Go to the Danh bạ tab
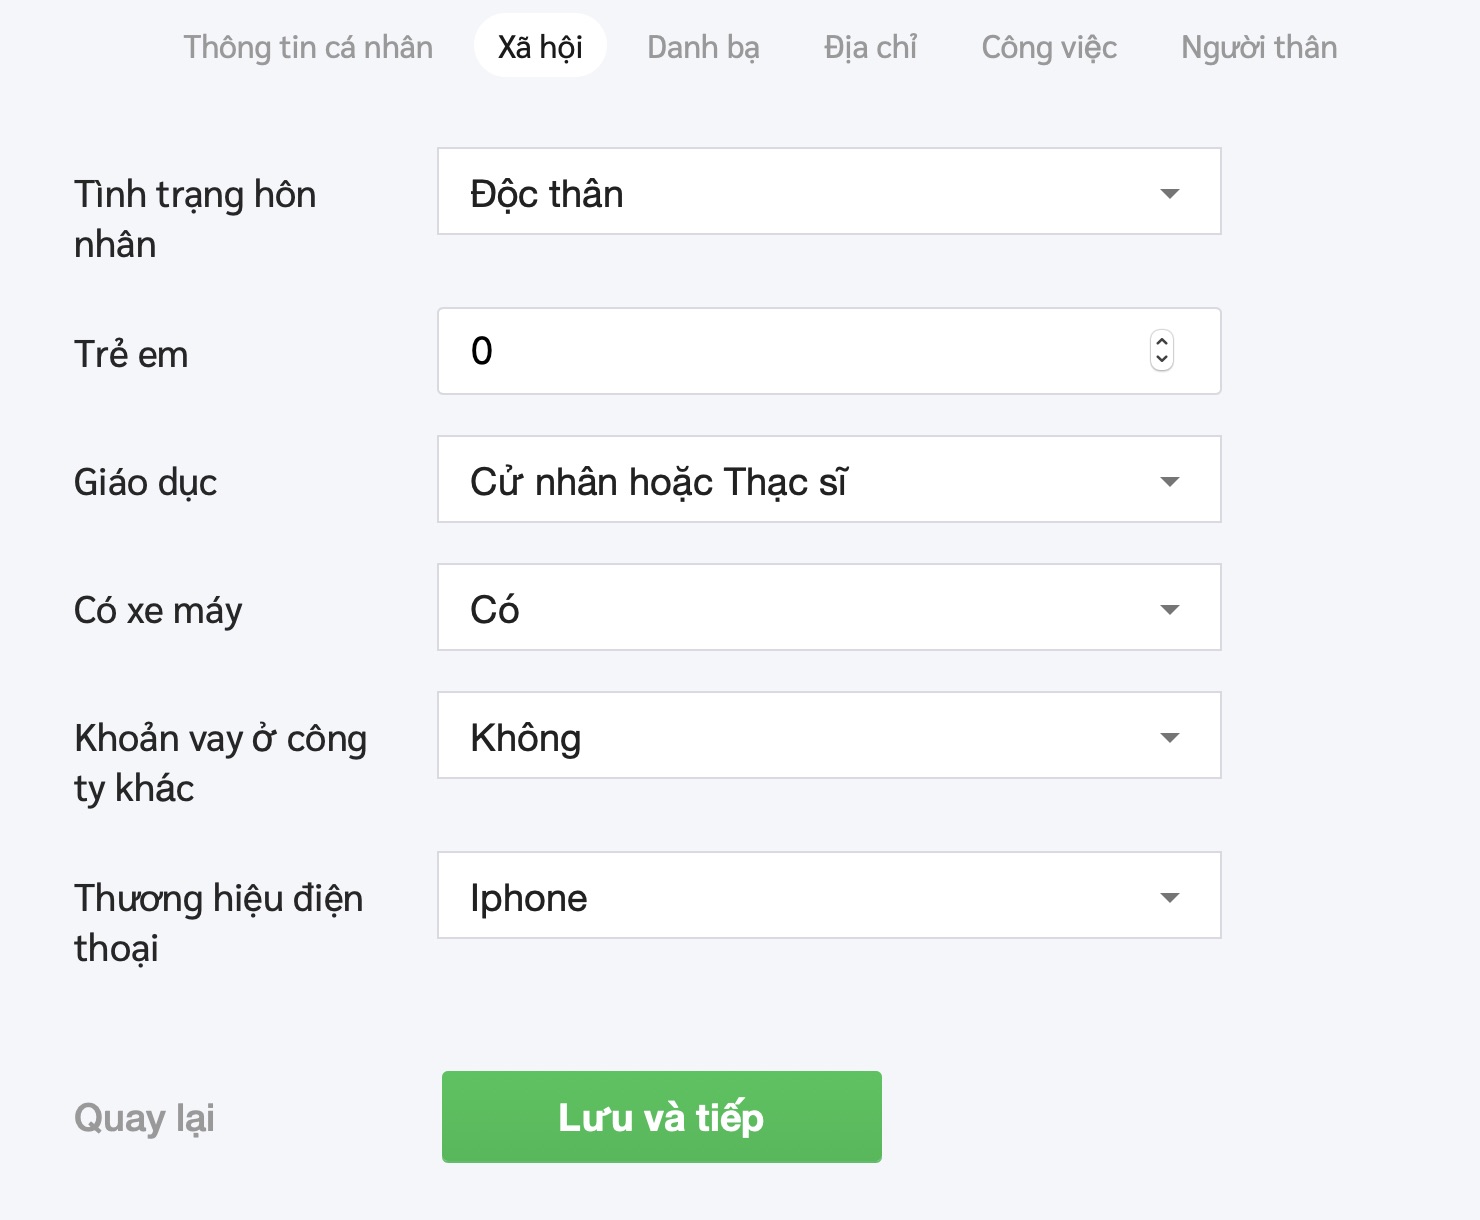The image size is (1480, 1220). pos(703,47)
